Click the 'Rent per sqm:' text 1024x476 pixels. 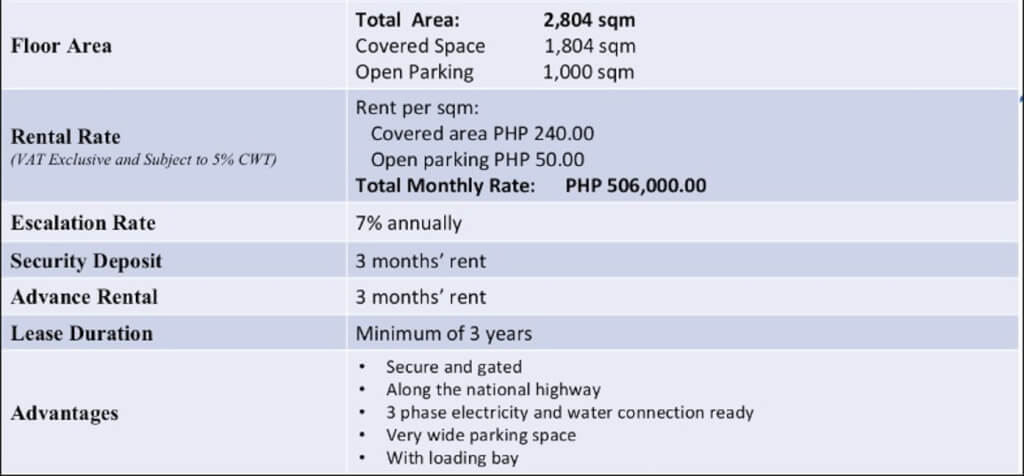pyautogui.click(x=404, y=109)
